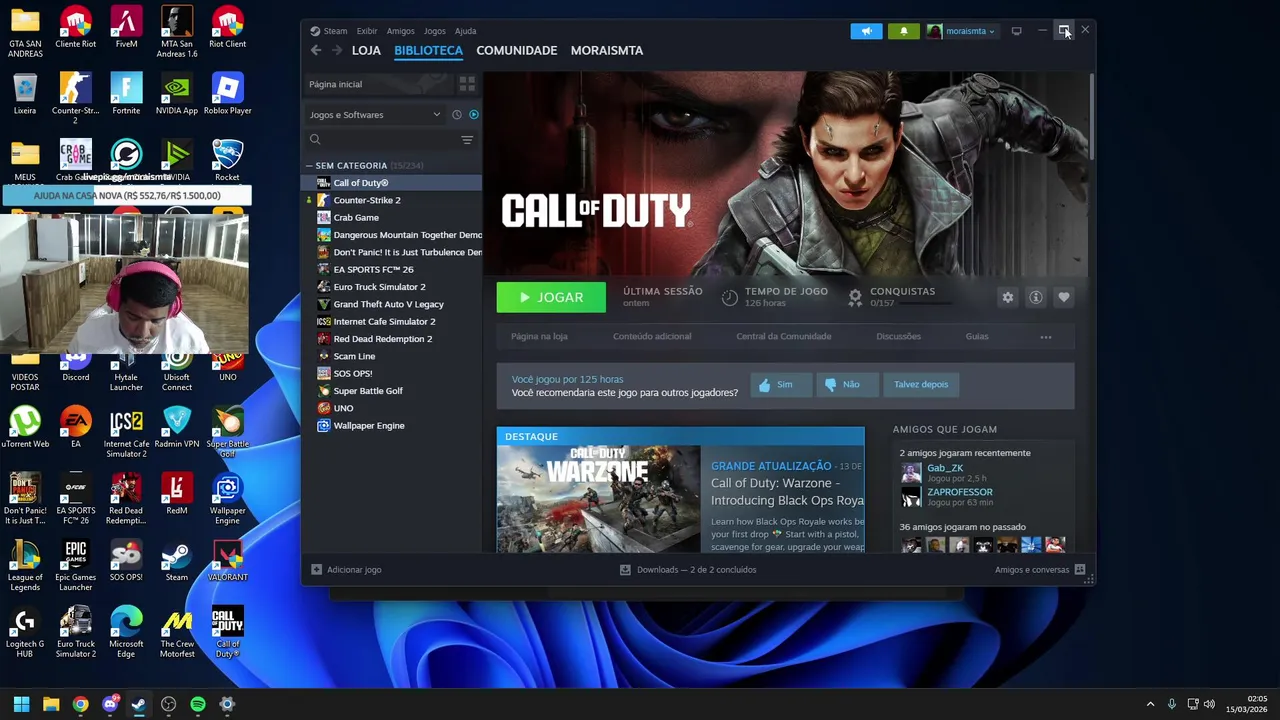
Task: Add a game with Adicionar jogo
Action: (346, 570)
